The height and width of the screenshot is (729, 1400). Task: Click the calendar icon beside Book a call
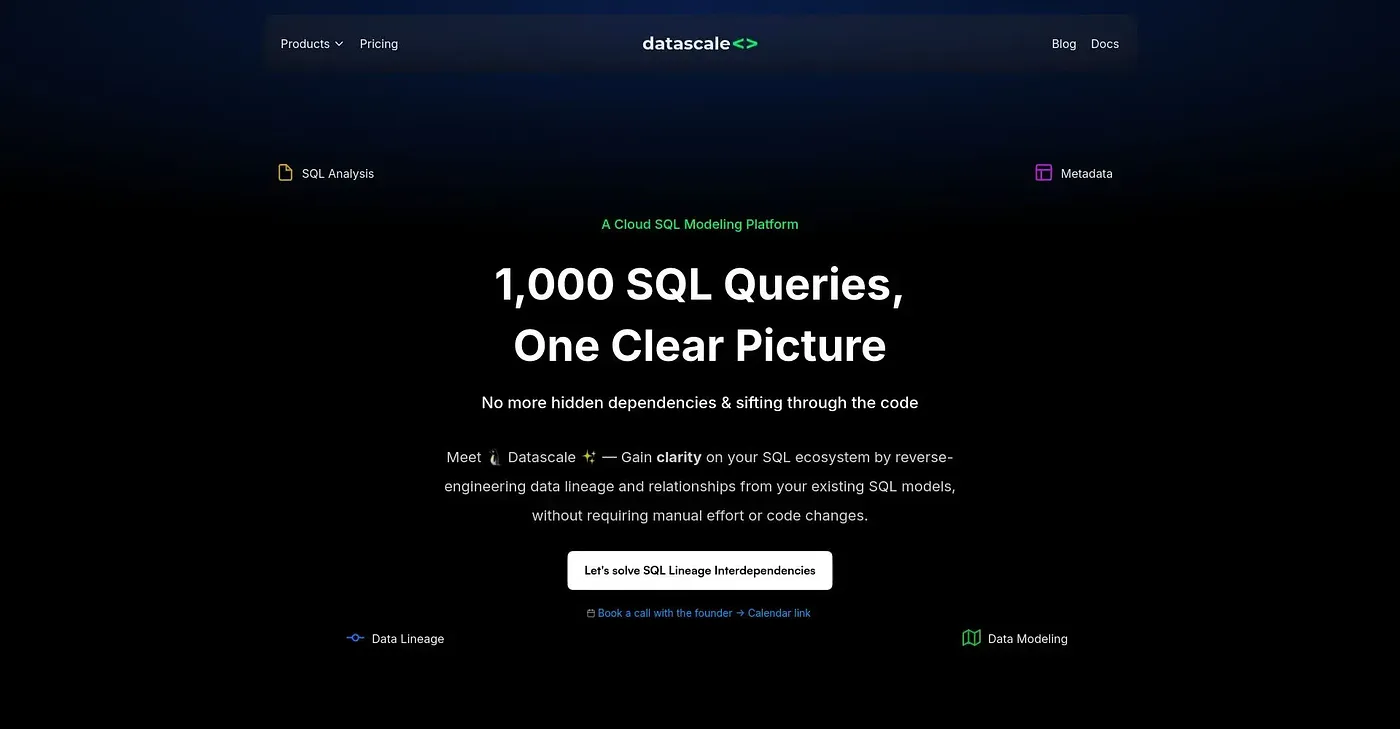(591, 614)
